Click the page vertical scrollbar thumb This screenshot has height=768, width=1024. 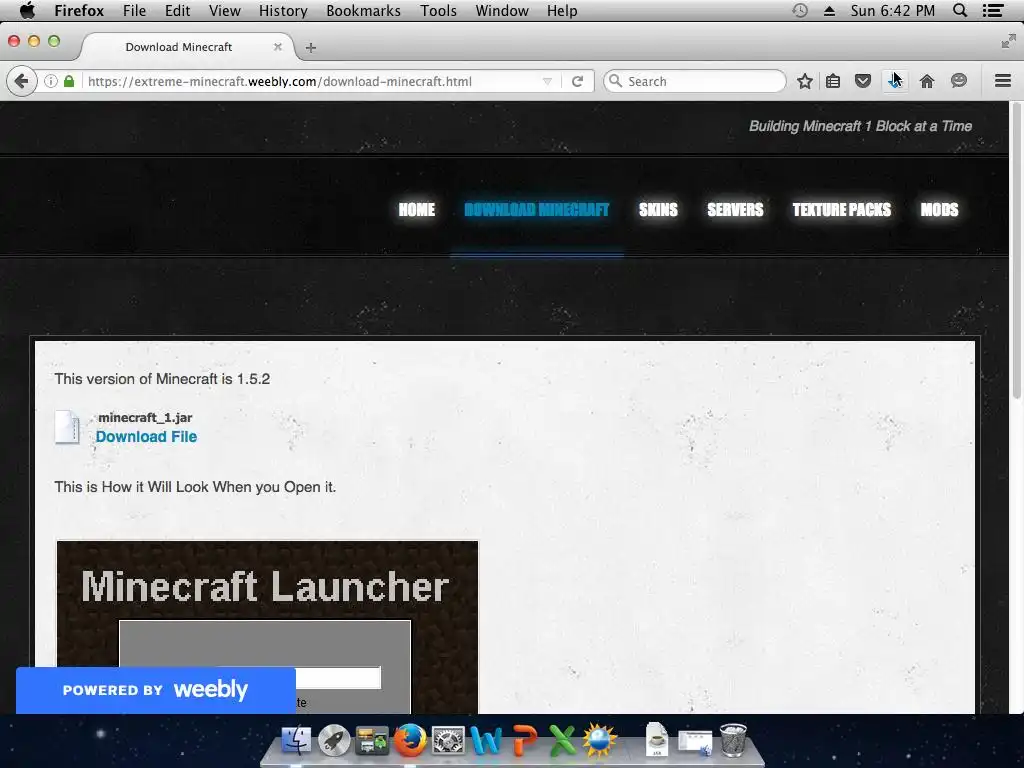point(1016,251)
